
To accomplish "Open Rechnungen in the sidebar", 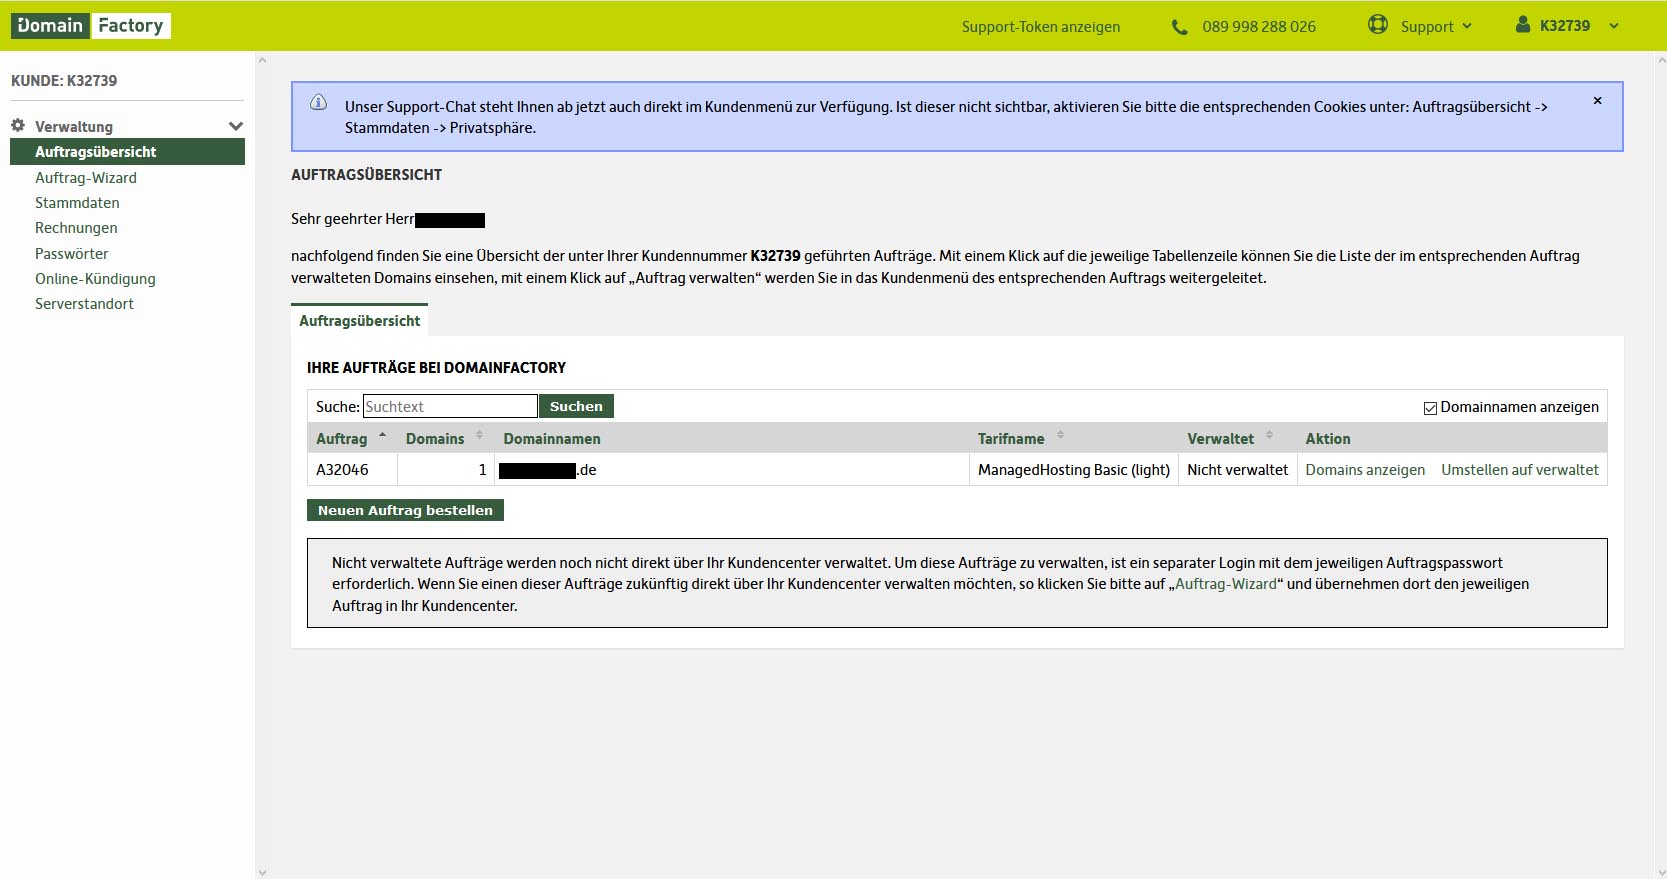I will click(x=76, y=228).
